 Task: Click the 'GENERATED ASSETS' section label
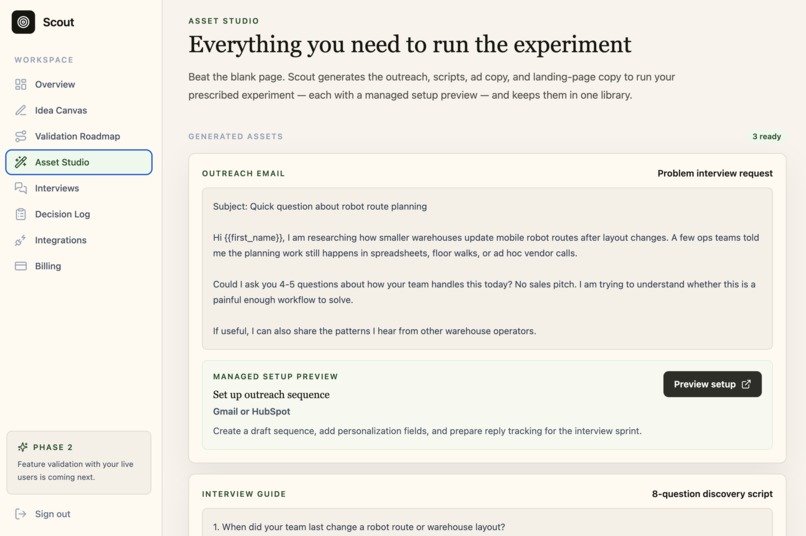pyautogui.click(x=235, y=136)
